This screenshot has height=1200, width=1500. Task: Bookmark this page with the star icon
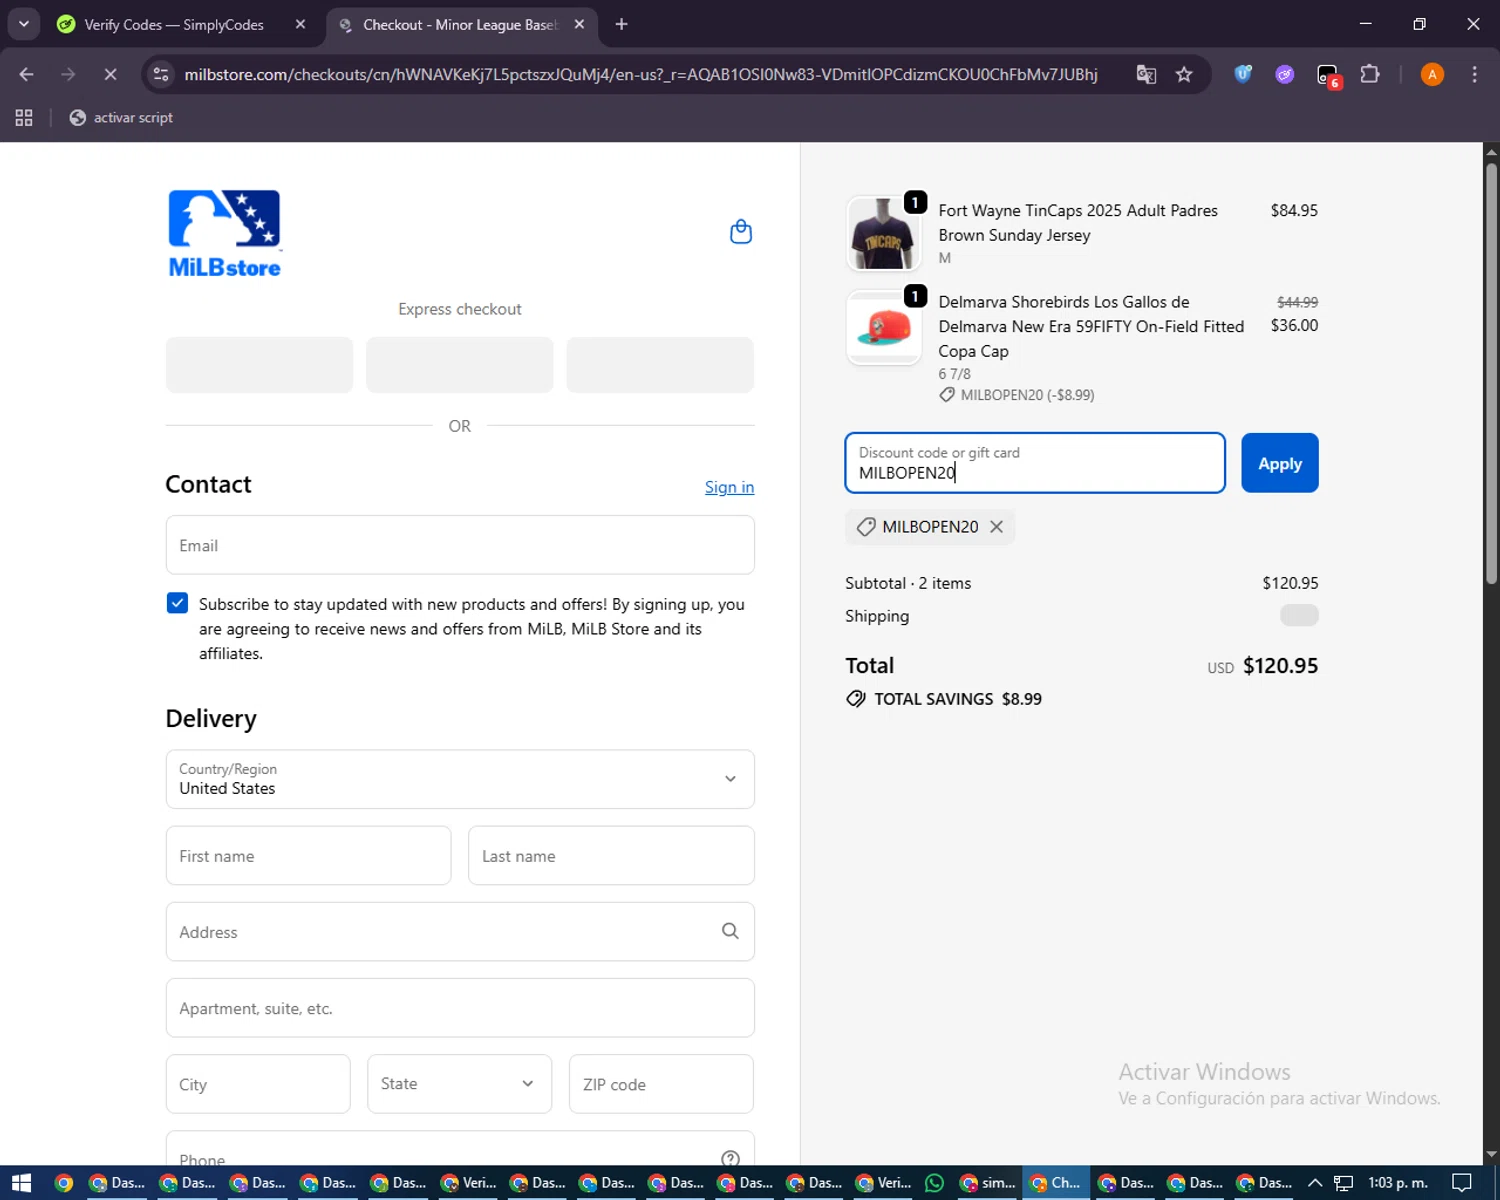click(1184, 74)
